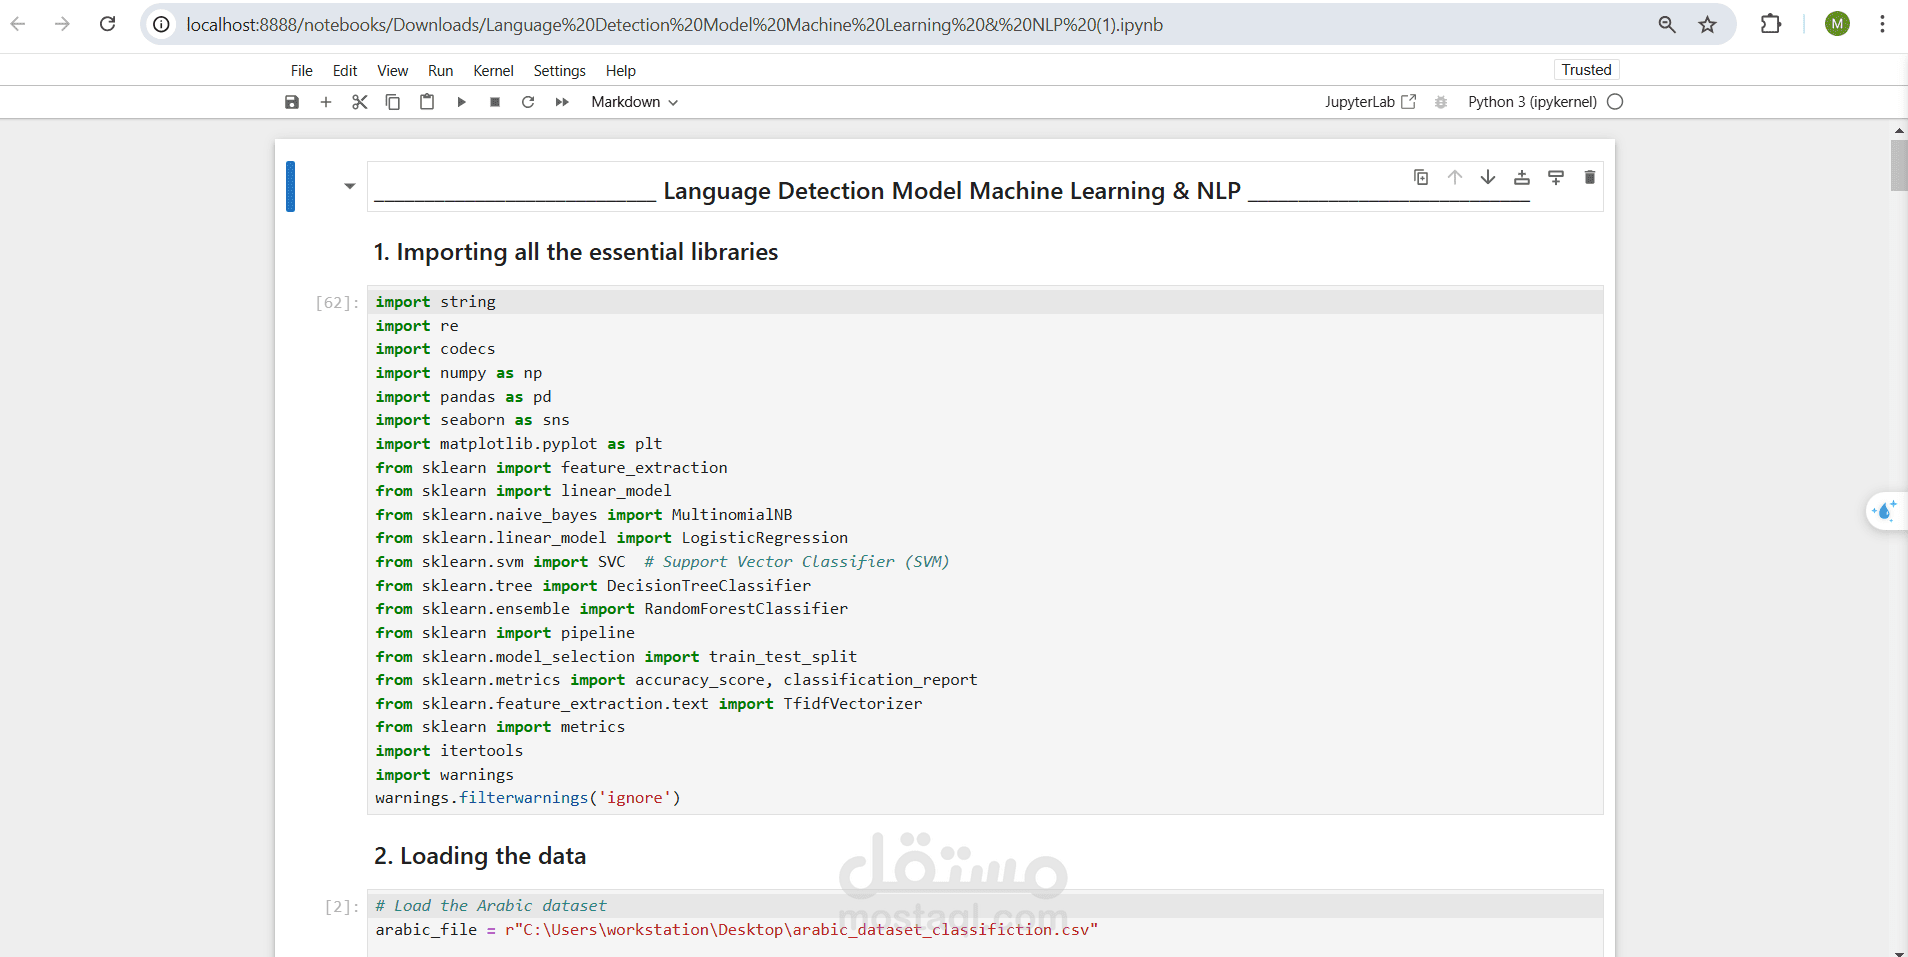Copy the selected cell using copy icon
Screen dimensions: 1908x957
(392, 101)
